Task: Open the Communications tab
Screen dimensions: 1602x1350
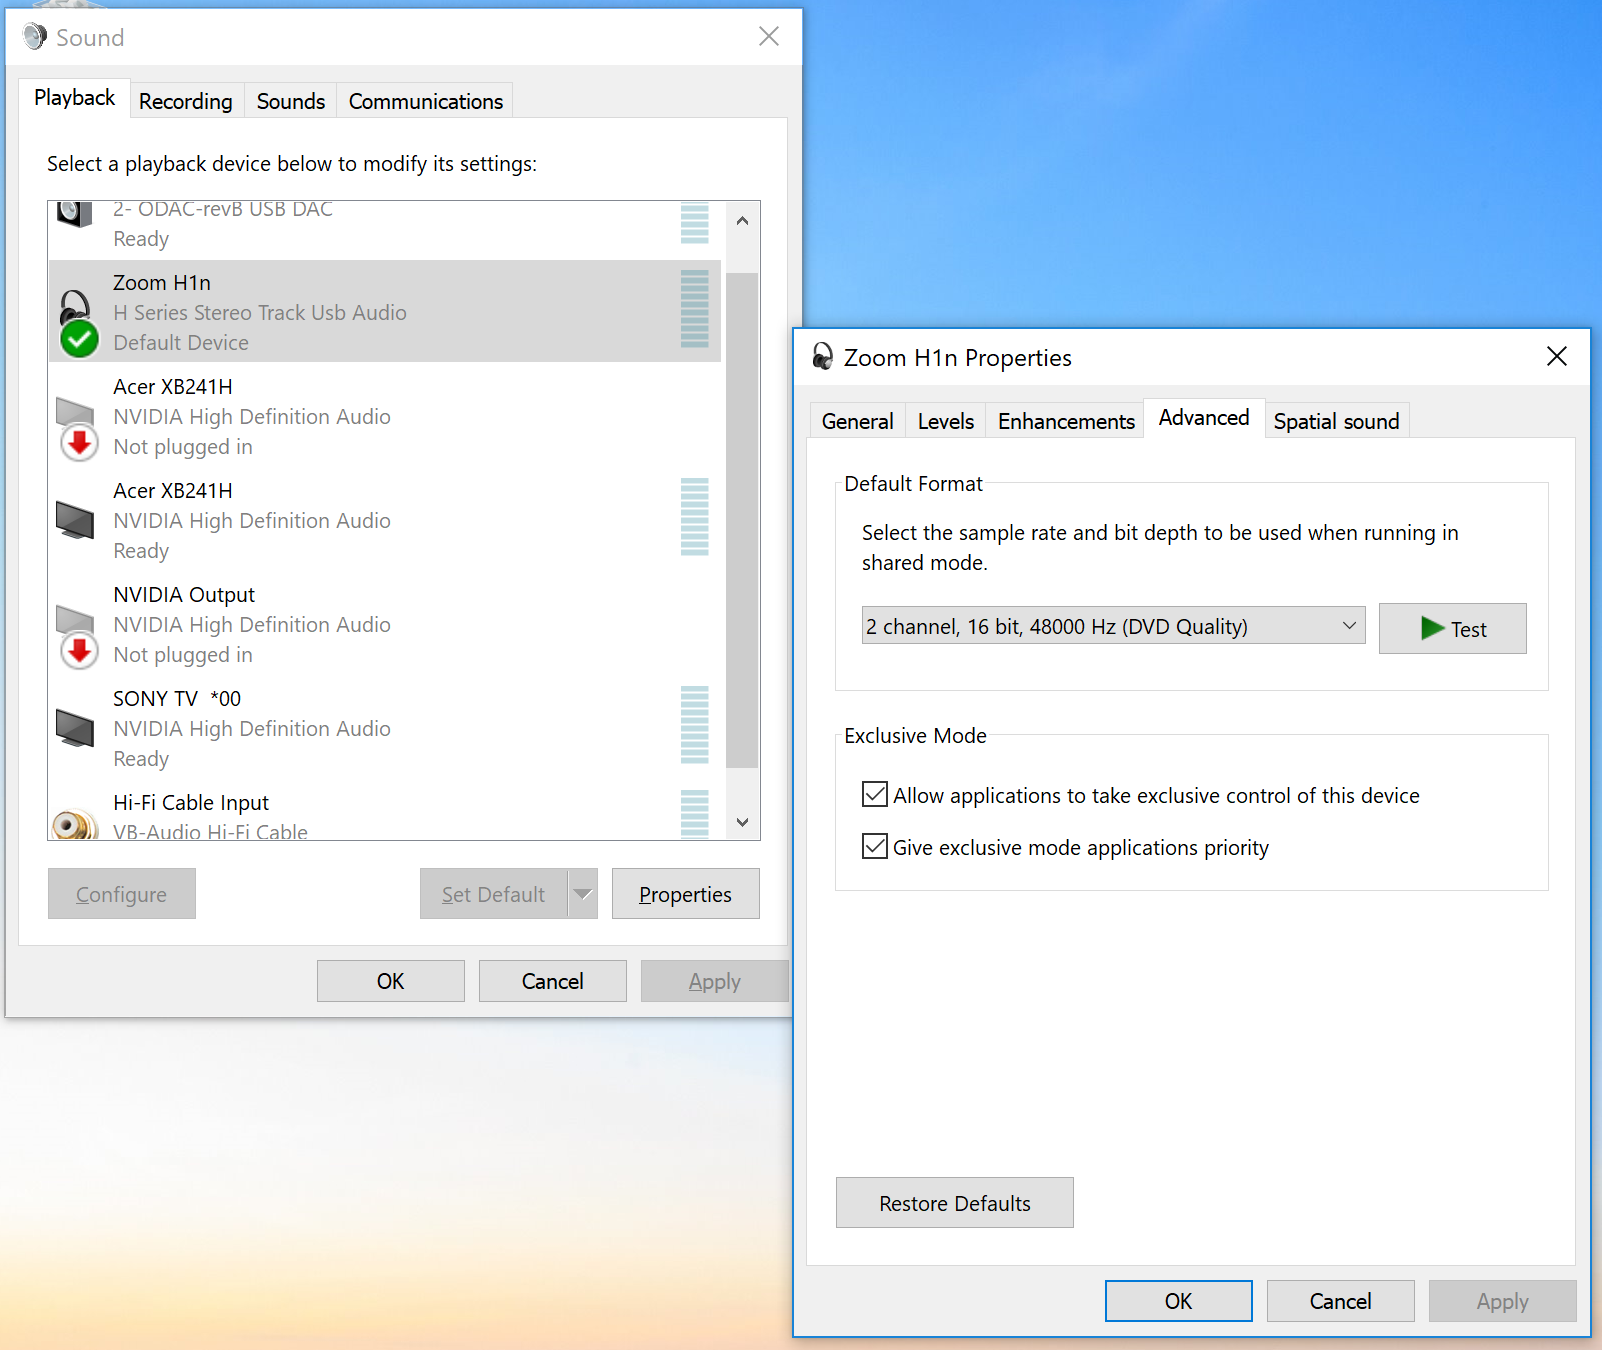Action: click(426, 102)
